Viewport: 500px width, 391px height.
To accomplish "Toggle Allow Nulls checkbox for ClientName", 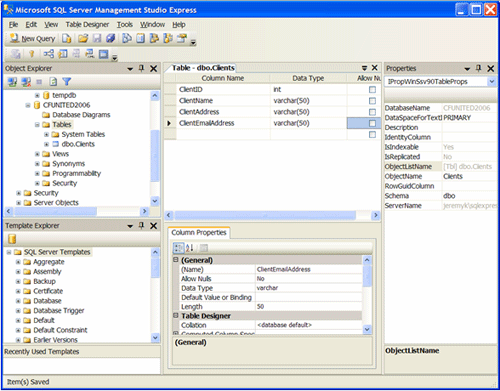I will [372, 101].
